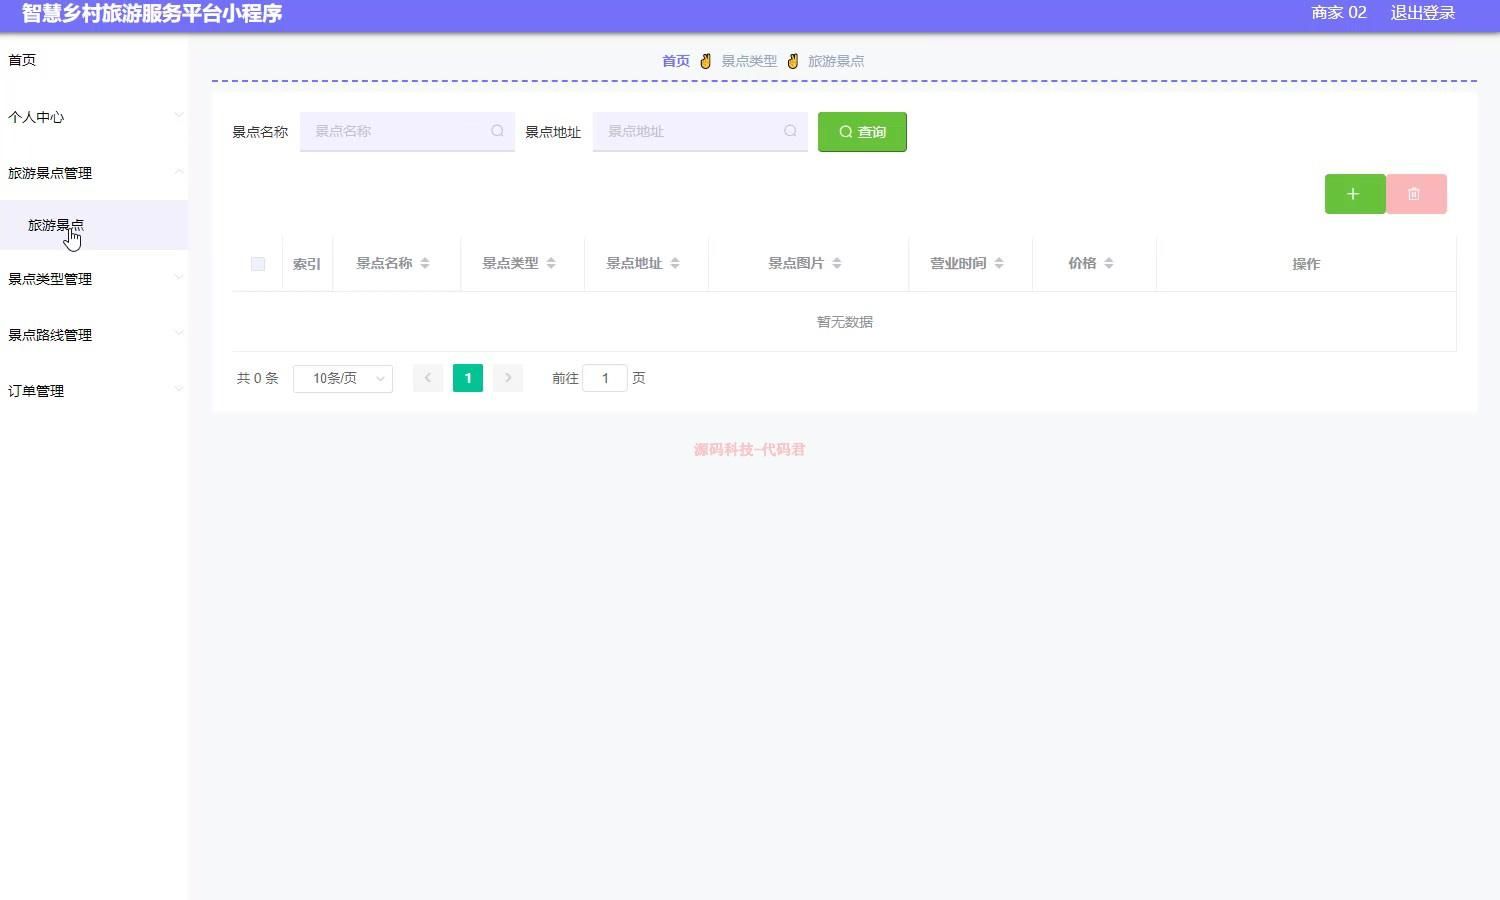Click the green add (+) button
This screenshot has width=1500, height=900.
[1355, 194]
